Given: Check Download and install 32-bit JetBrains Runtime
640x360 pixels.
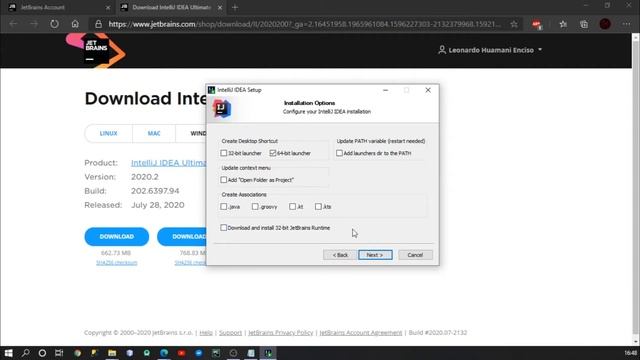Looking at the screenshot, I should pyautogui.click(x=223, y=228).
